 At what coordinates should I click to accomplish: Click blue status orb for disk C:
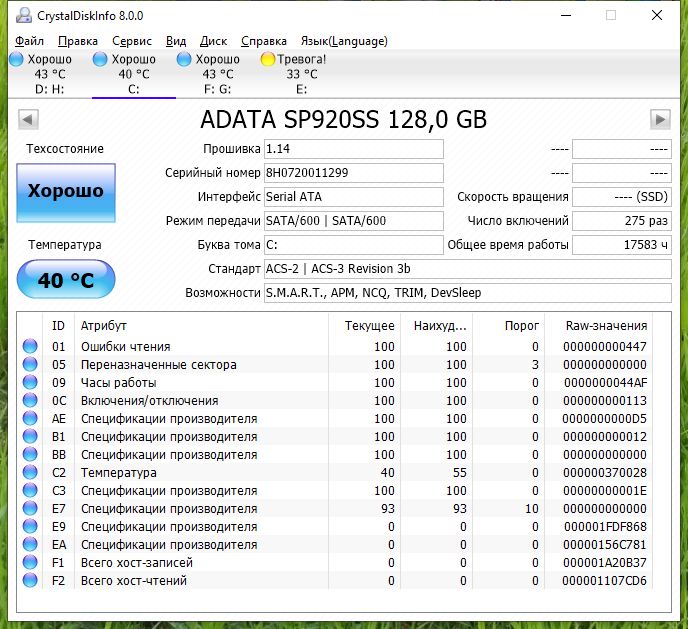(100, 60)
